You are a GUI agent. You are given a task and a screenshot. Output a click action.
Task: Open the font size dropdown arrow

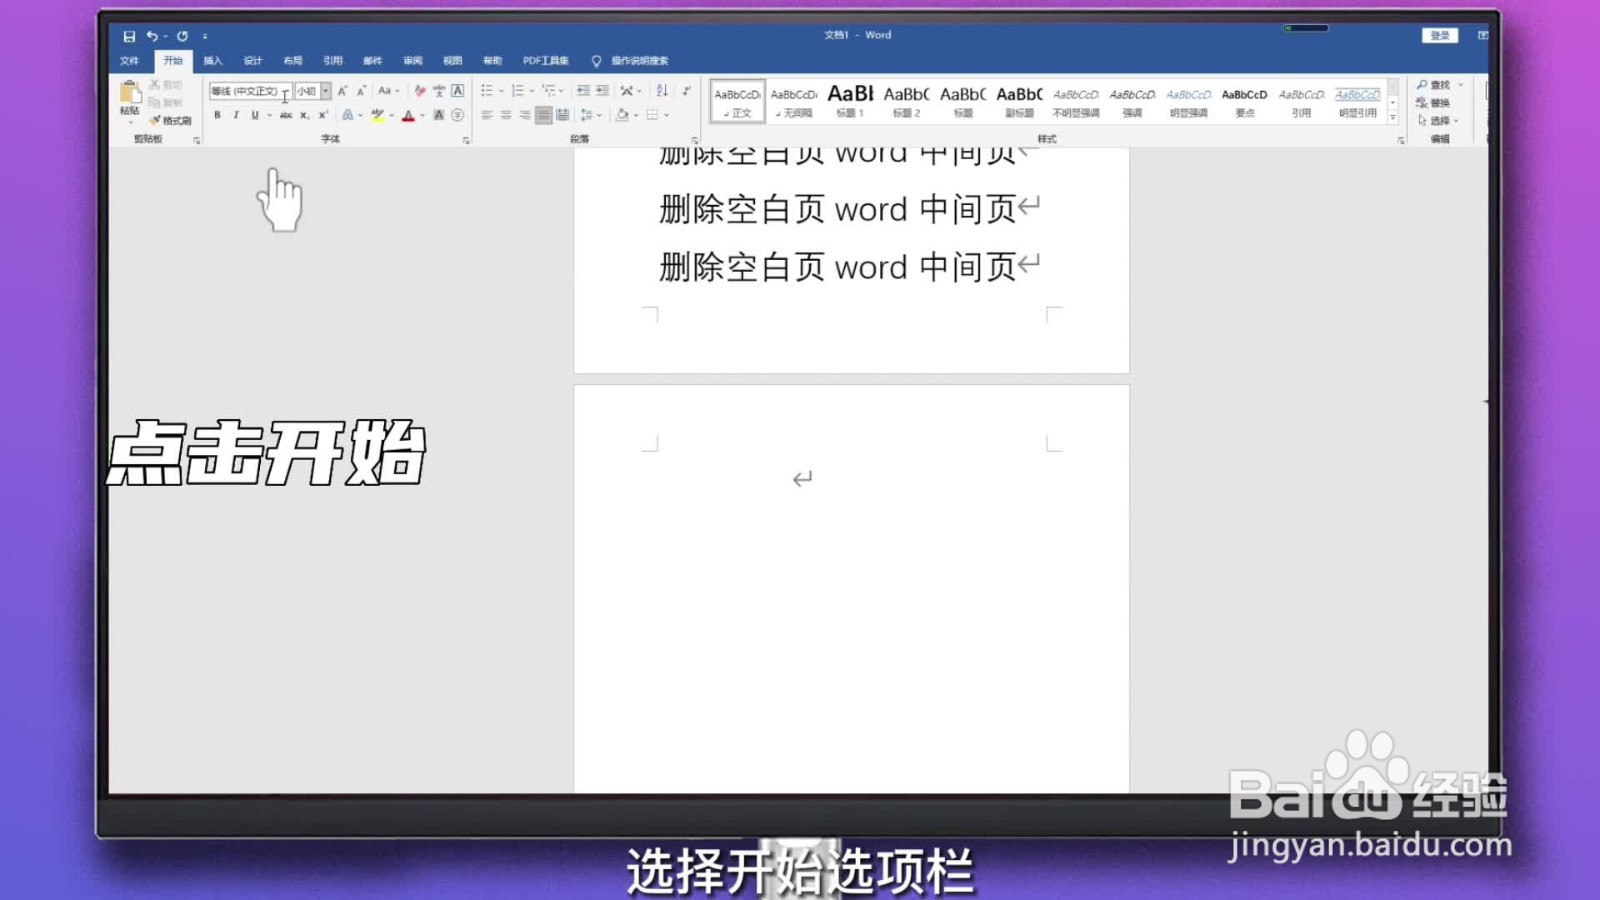point(325,90)
